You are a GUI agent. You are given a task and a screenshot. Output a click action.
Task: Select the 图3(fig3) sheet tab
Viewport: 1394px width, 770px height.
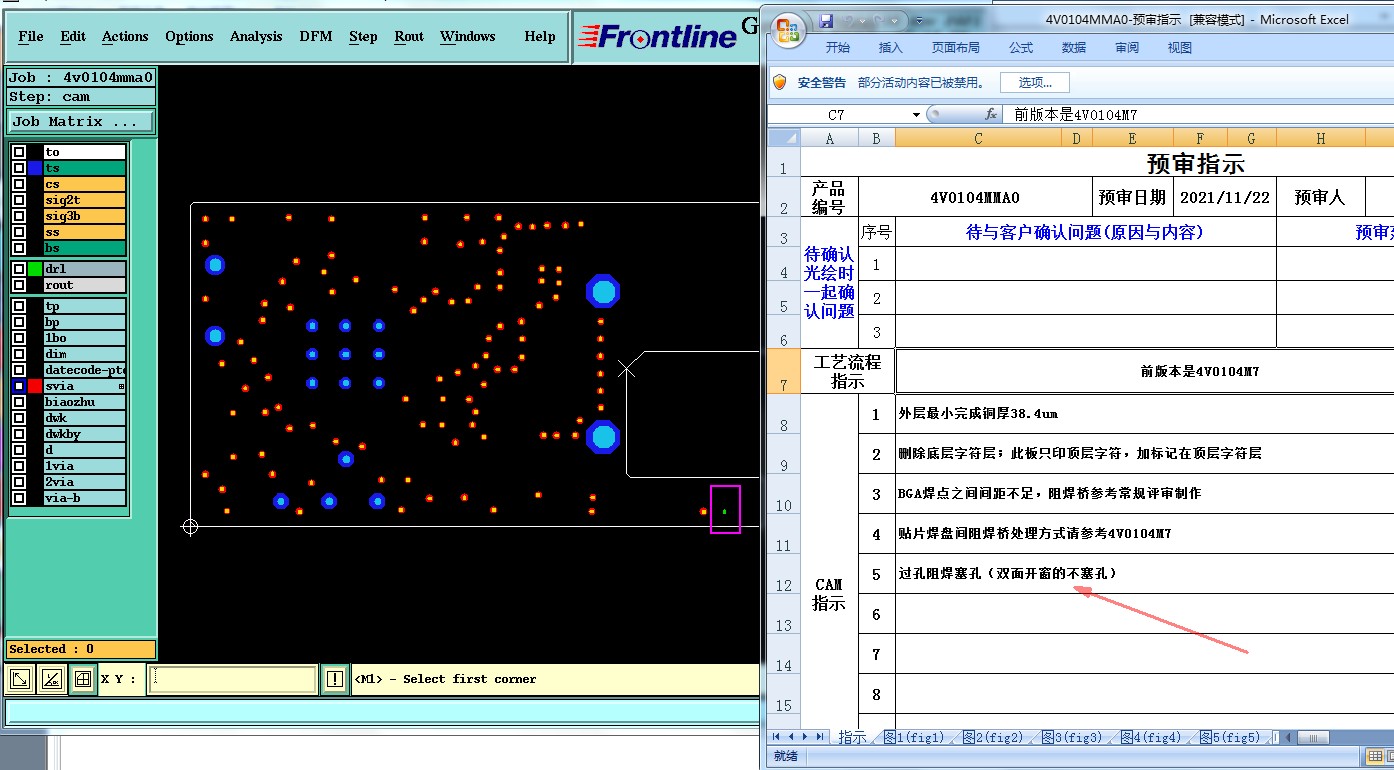[x=1072, y=738]
